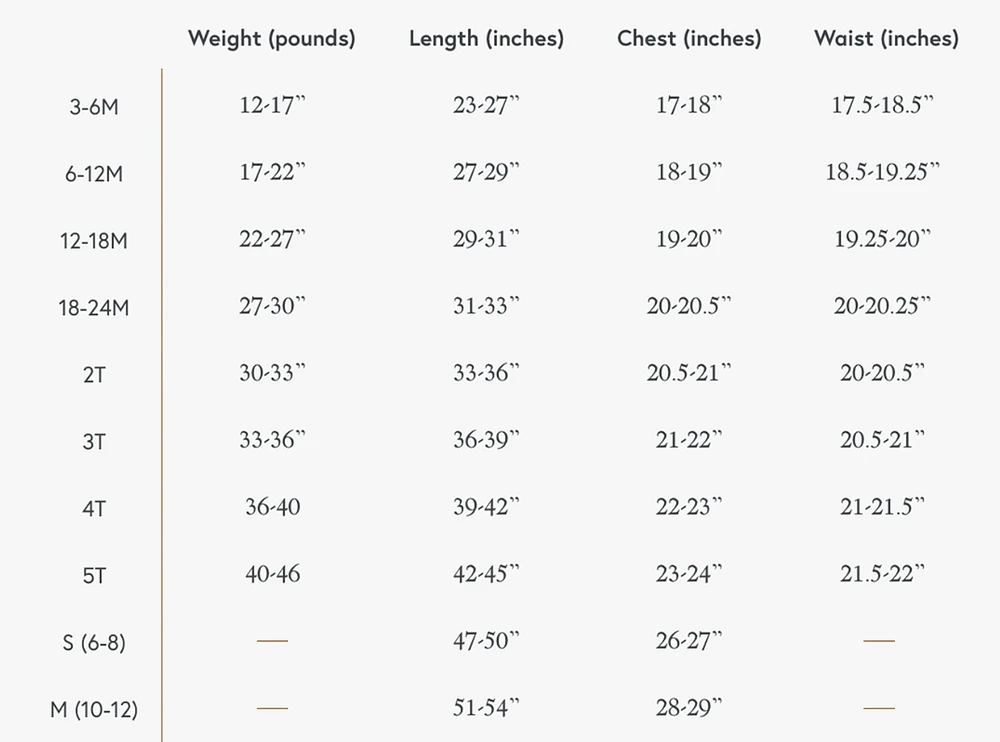Select the 3T size label
This screenshot has width=1000, height=742.
(x=94, y=441)
